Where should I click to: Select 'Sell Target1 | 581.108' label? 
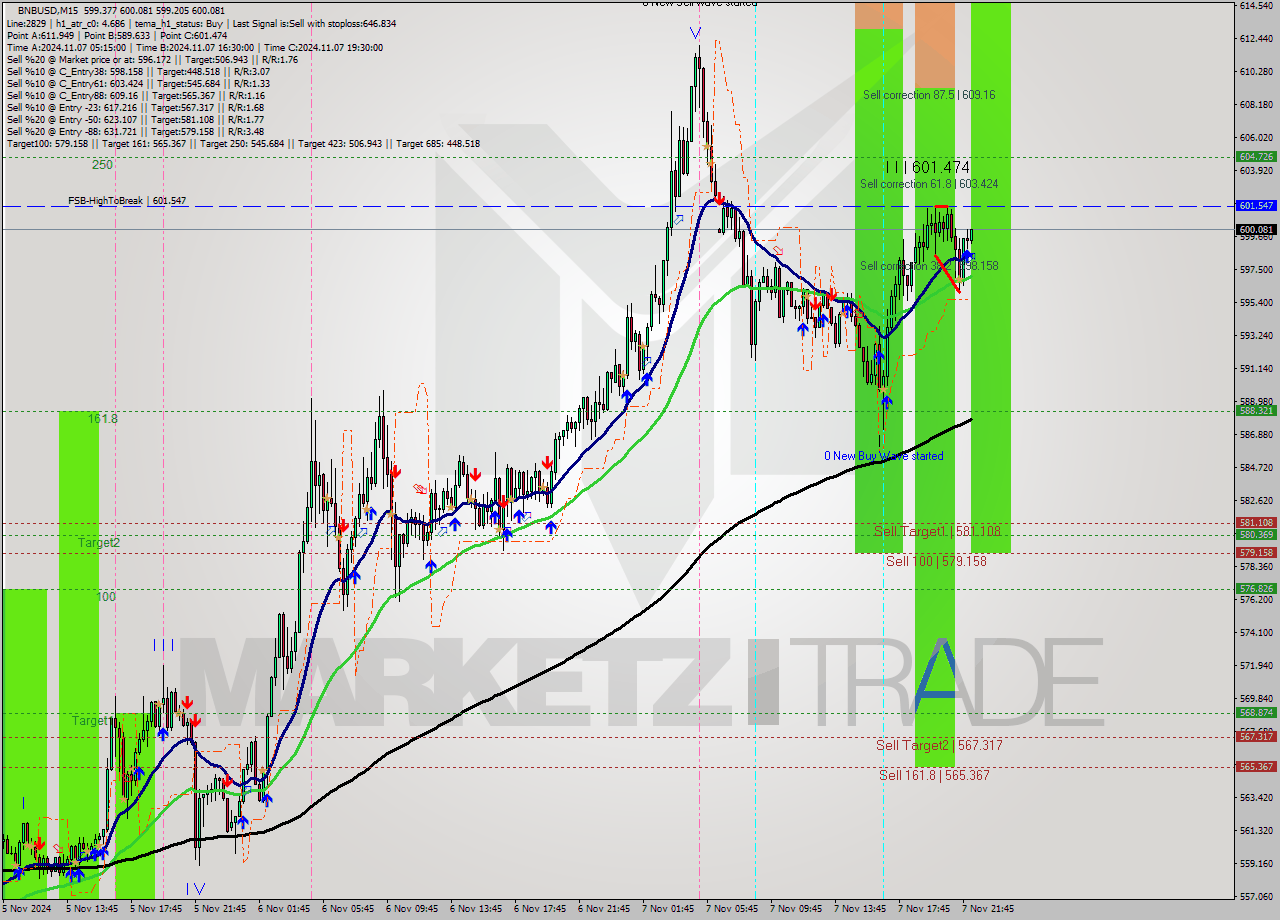[x=937, y=531]
